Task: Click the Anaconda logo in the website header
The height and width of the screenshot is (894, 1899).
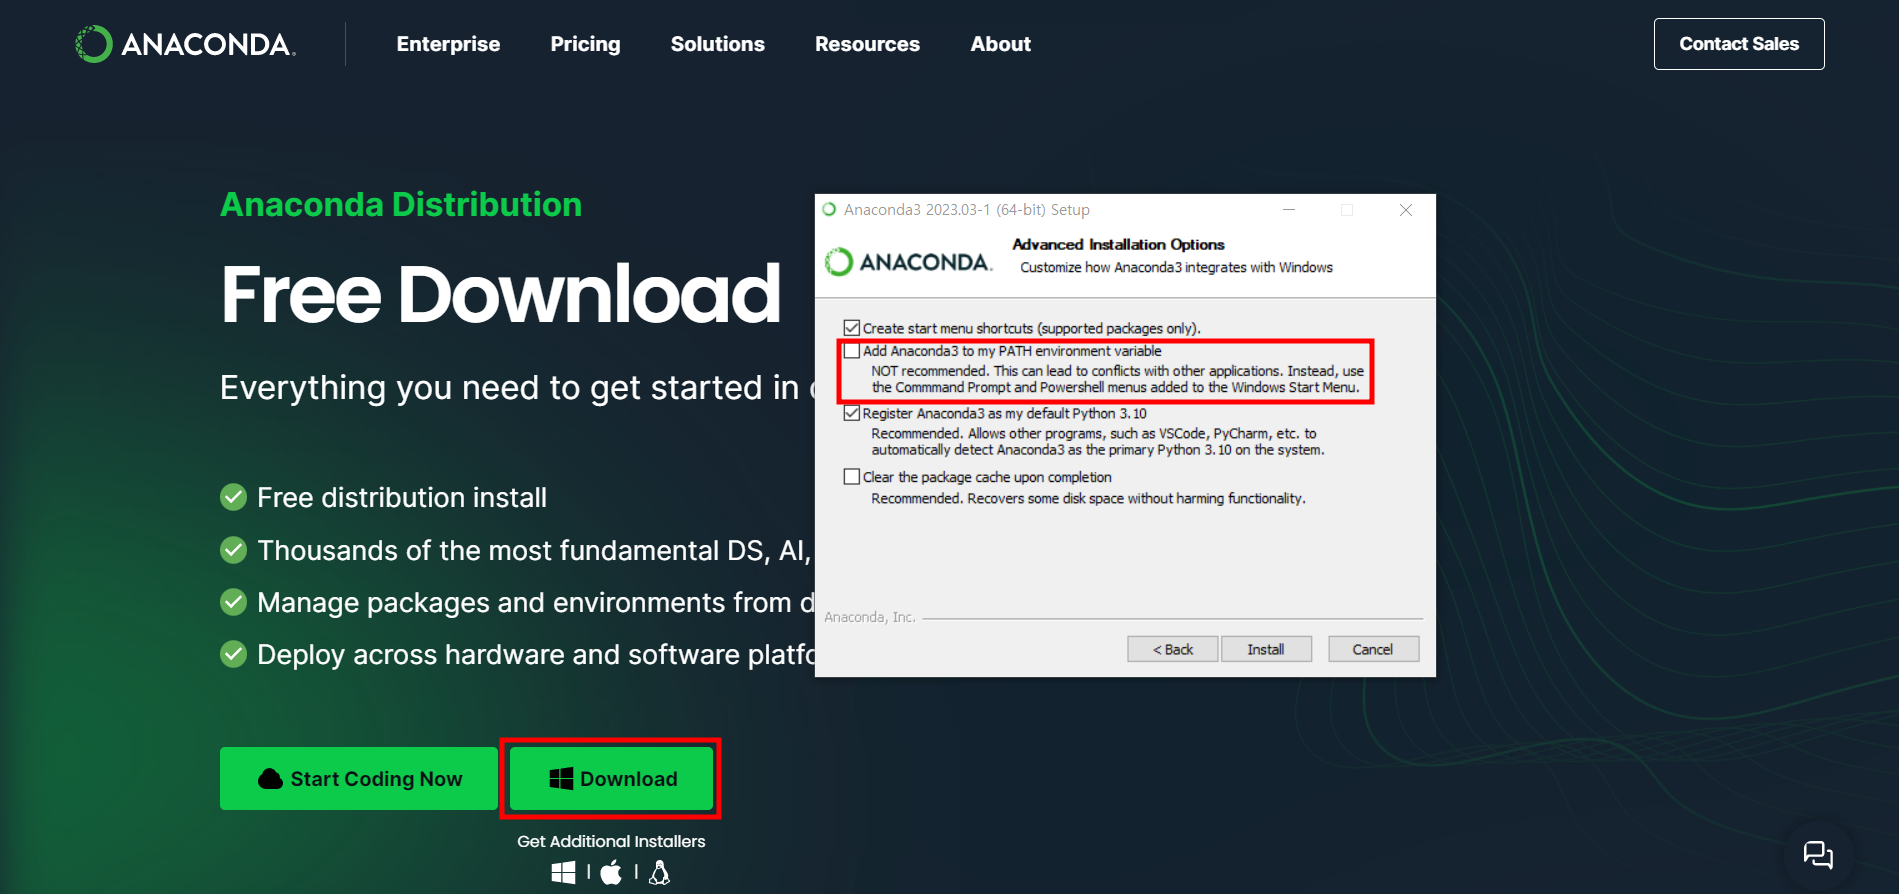Action: coord(186,44)
